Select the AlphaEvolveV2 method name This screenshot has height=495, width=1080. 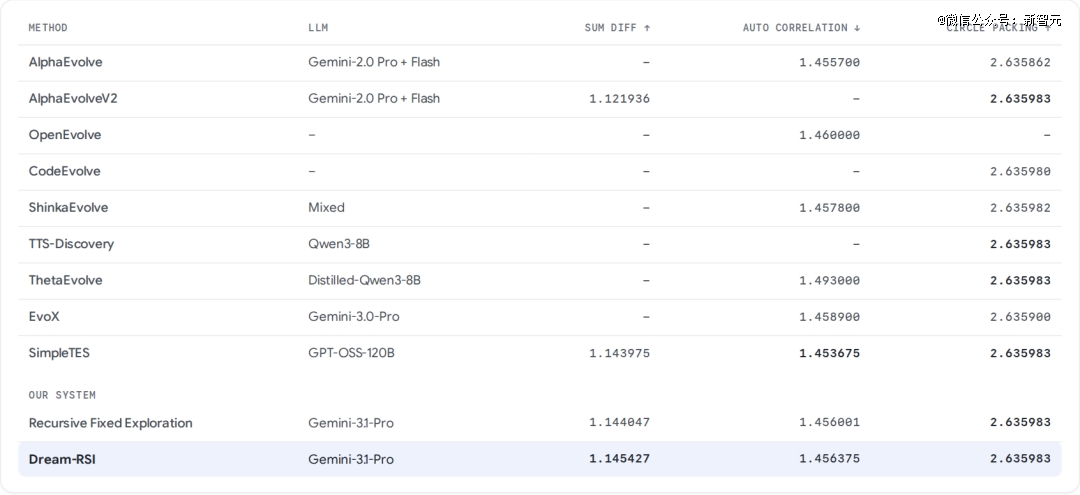(x=73, y=98)
